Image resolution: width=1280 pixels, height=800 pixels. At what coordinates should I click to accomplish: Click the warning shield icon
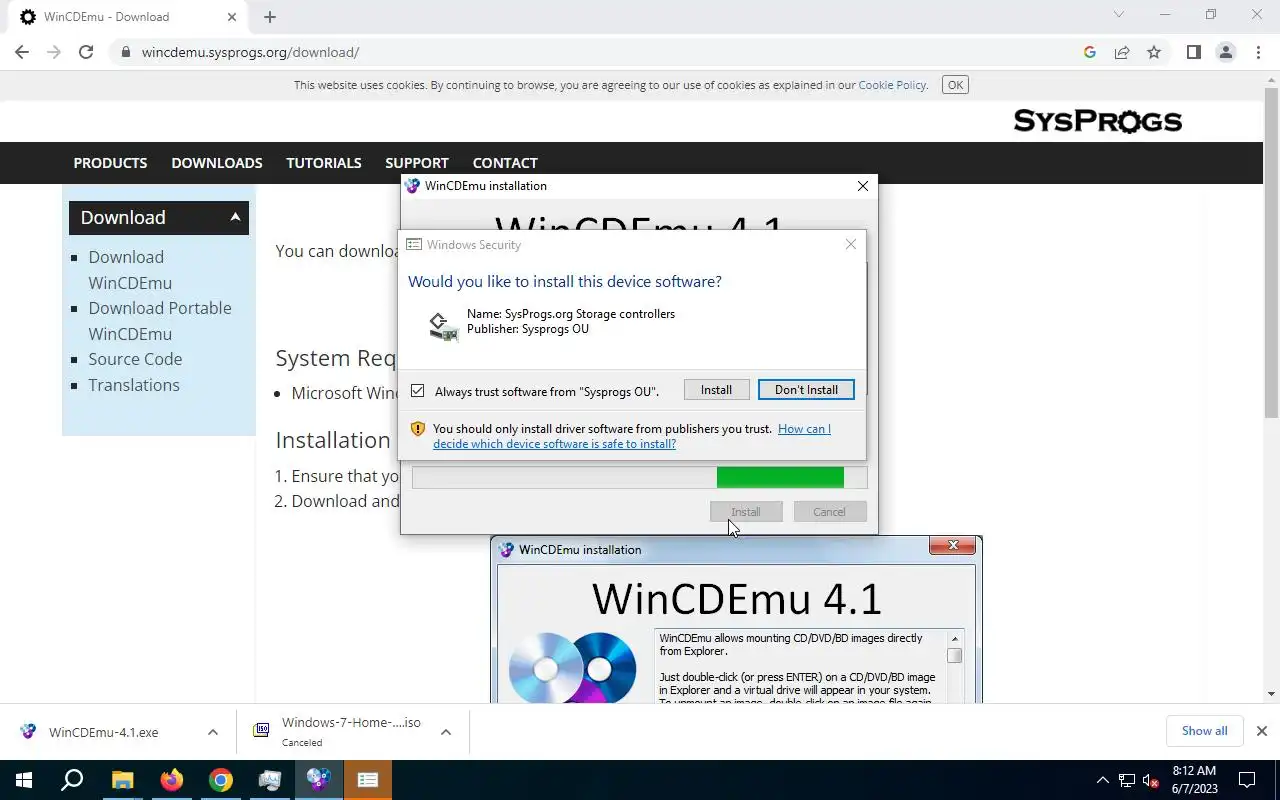[418, 429]
